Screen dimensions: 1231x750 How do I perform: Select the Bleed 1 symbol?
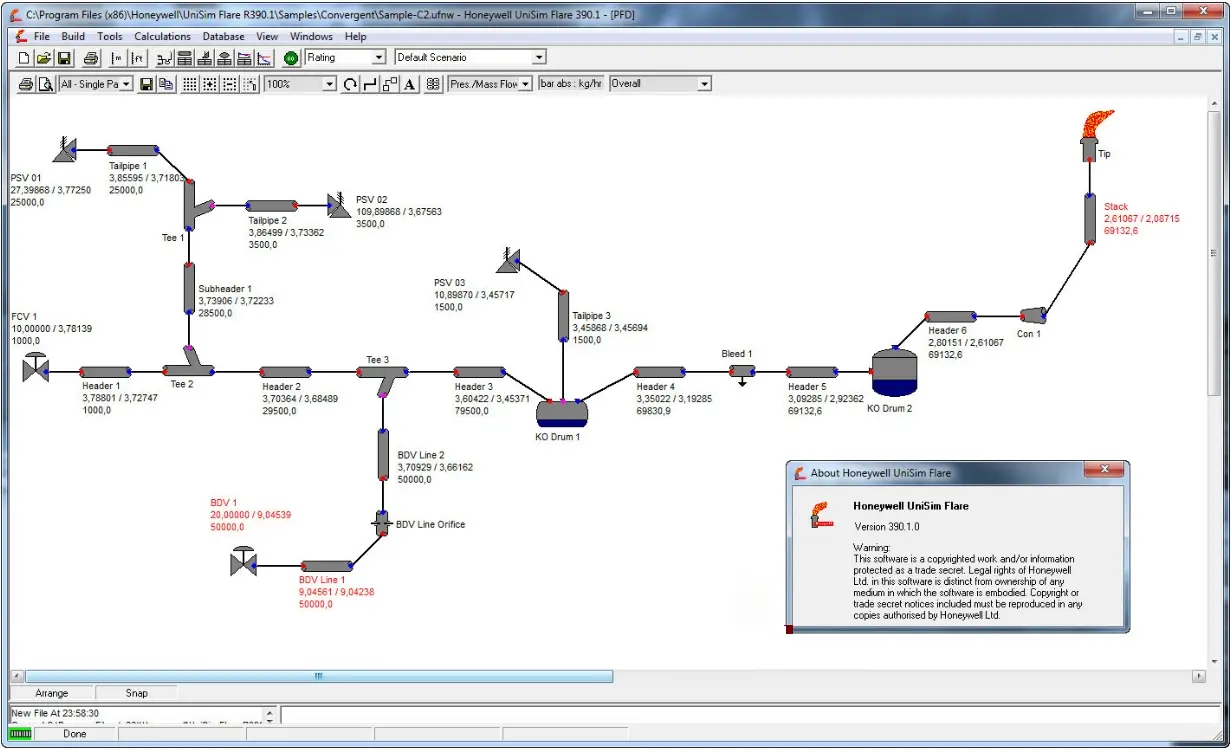tap(741, 373)
